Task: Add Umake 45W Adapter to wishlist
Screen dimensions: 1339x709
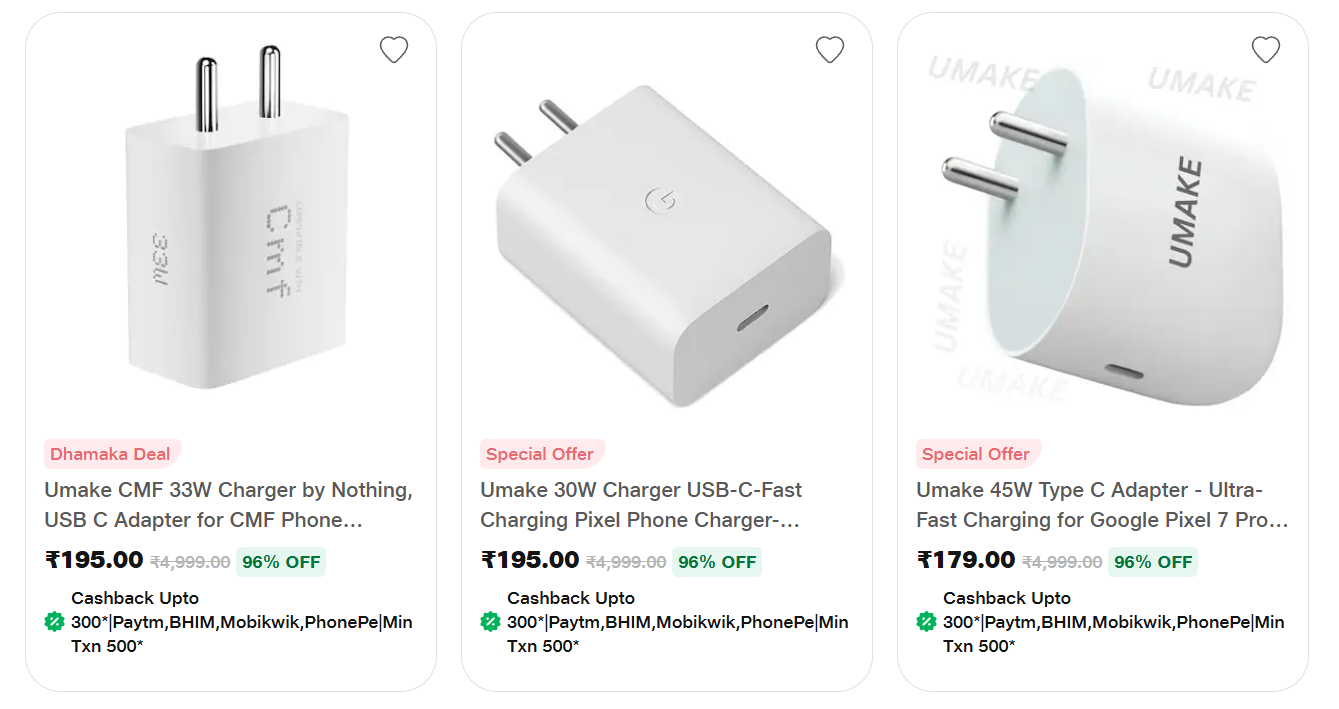Action: click(x=1266, y=49)
